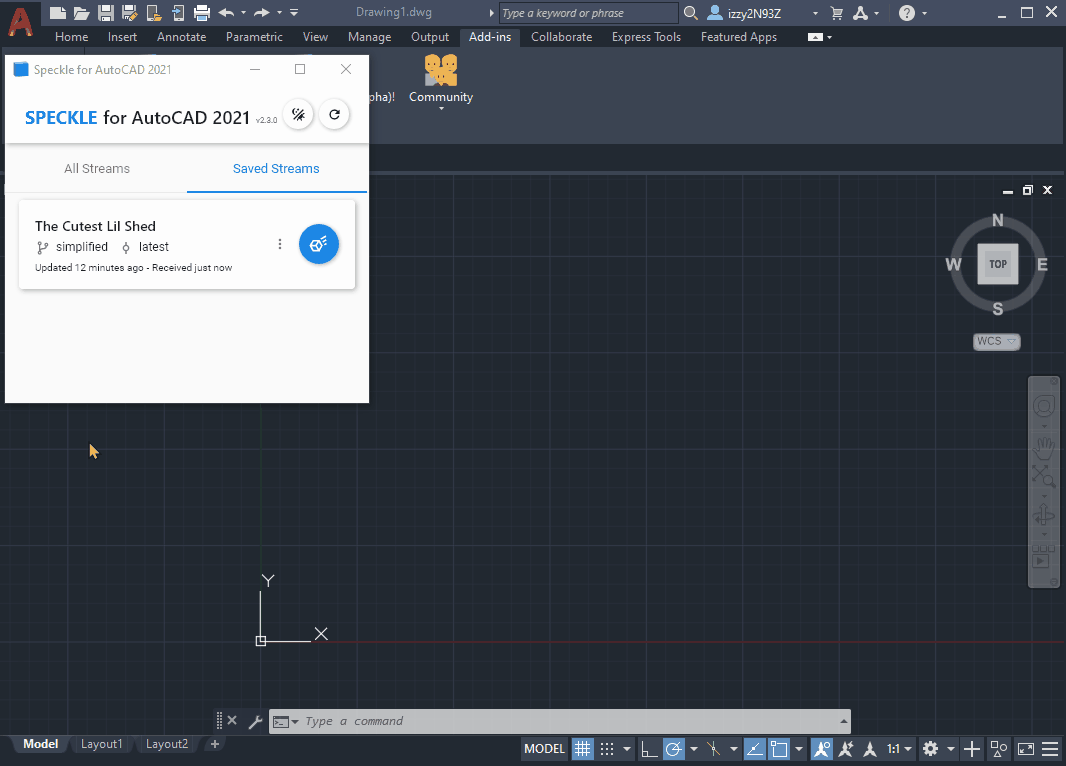Click Save to Web and Mobile icon
The image size is (1066, 766).
[x=177, y=12]
